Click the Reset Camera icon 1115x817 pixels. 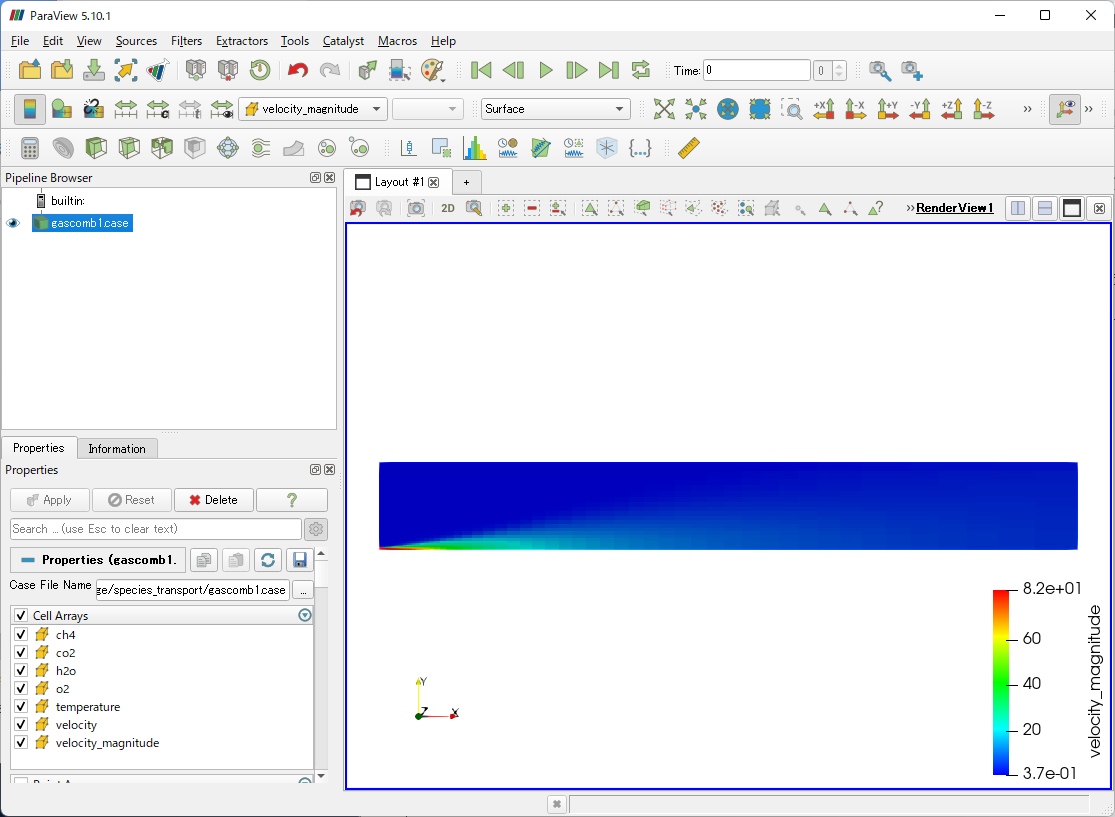point(664,109)
